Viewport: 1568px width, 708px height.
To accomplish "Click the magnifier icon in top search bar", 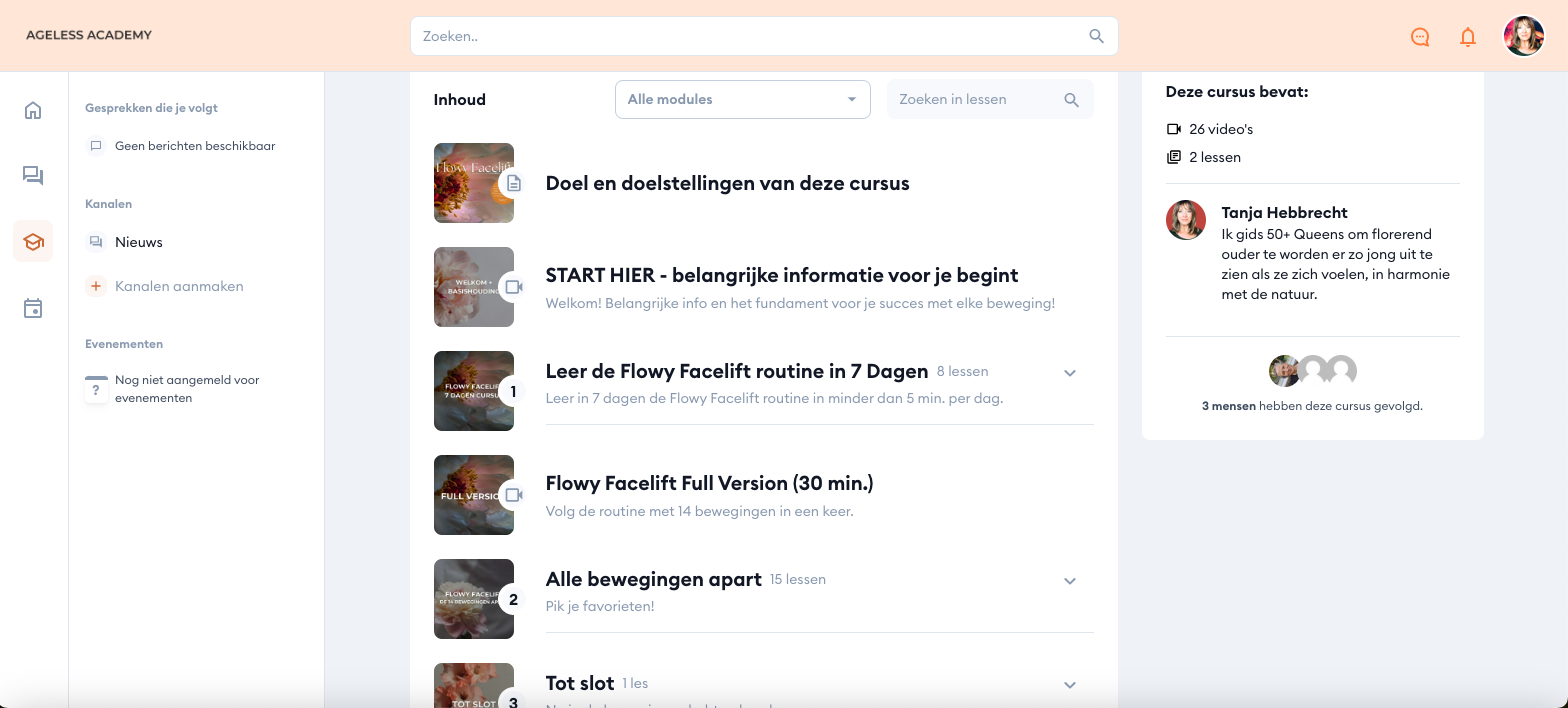I will point(1096,36).
